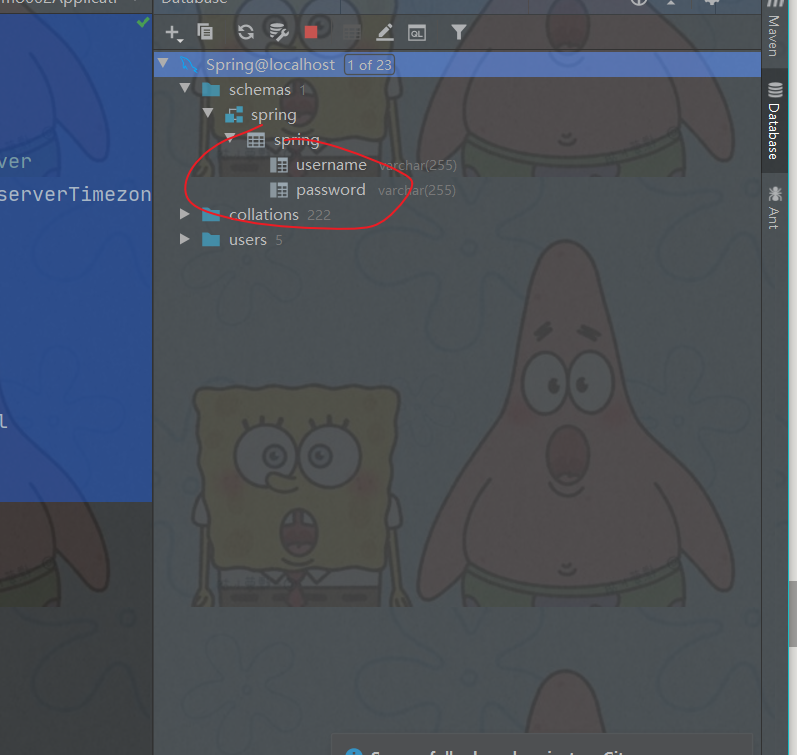The width and height of the screenshot is (797, 755).
Task: Expand the collations folder
Action: (185, 214)
